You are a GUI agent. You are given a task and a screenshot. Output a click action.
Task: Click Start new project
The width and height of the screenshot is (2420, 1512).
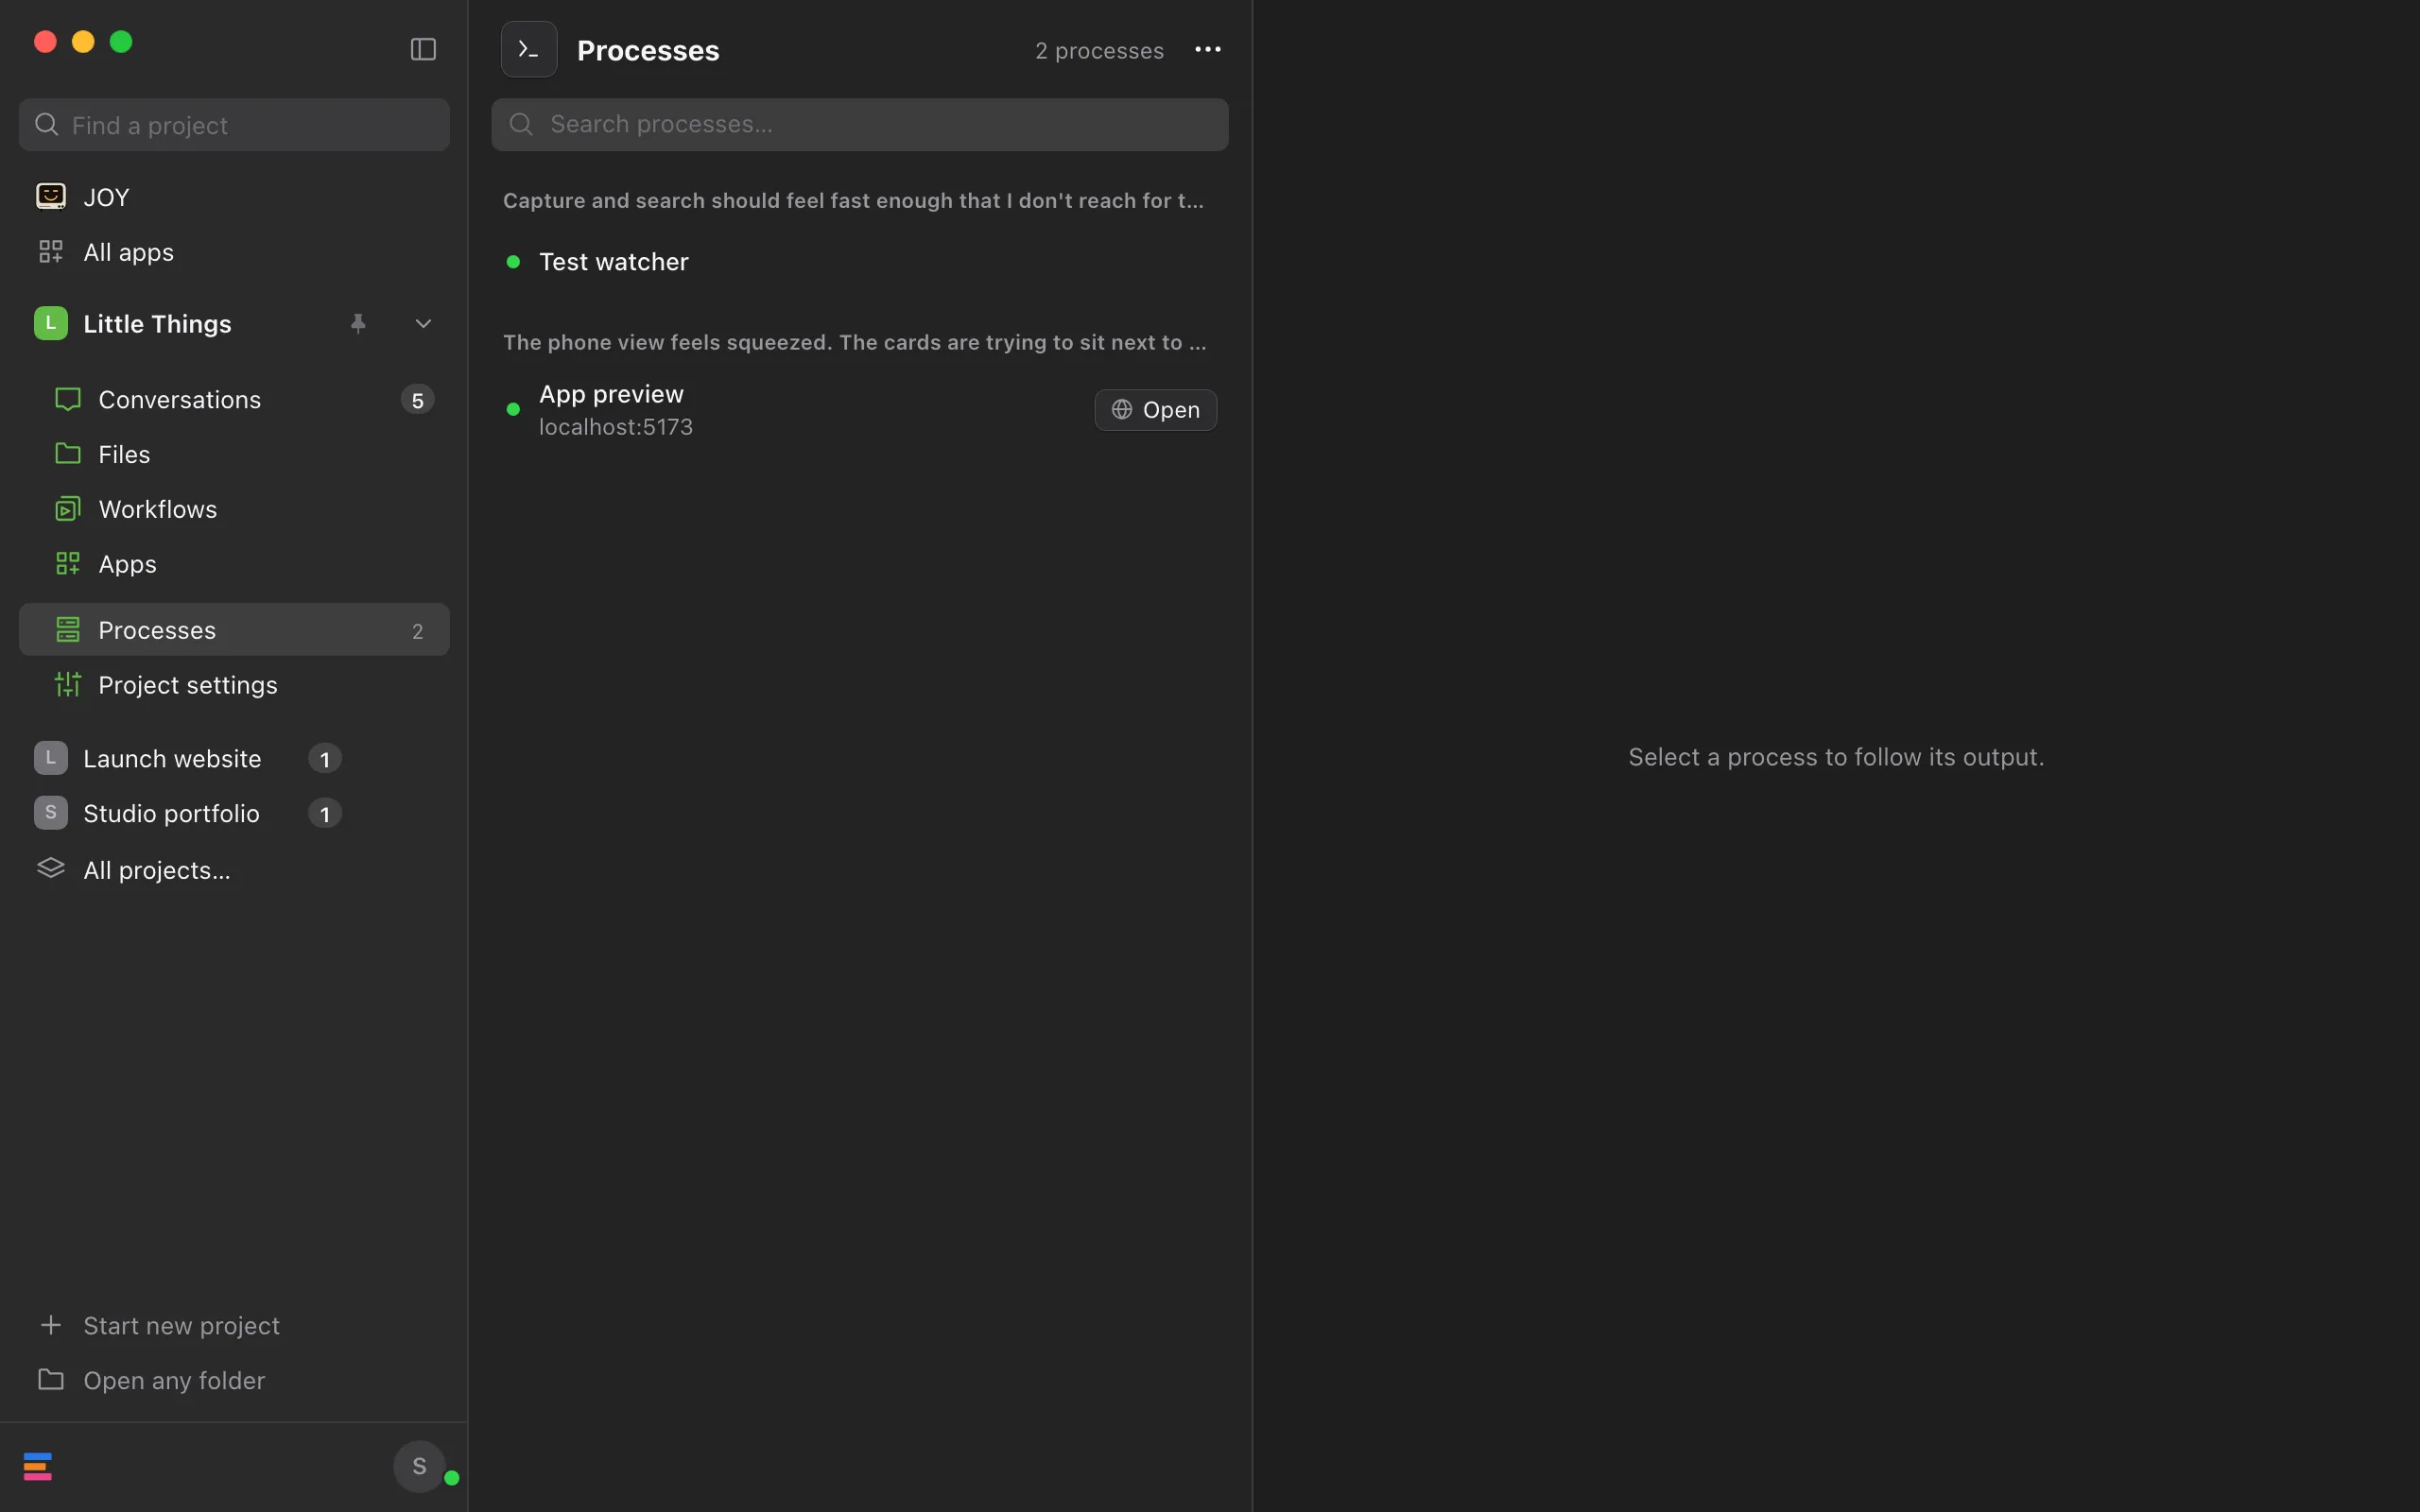pos(234,1325)
